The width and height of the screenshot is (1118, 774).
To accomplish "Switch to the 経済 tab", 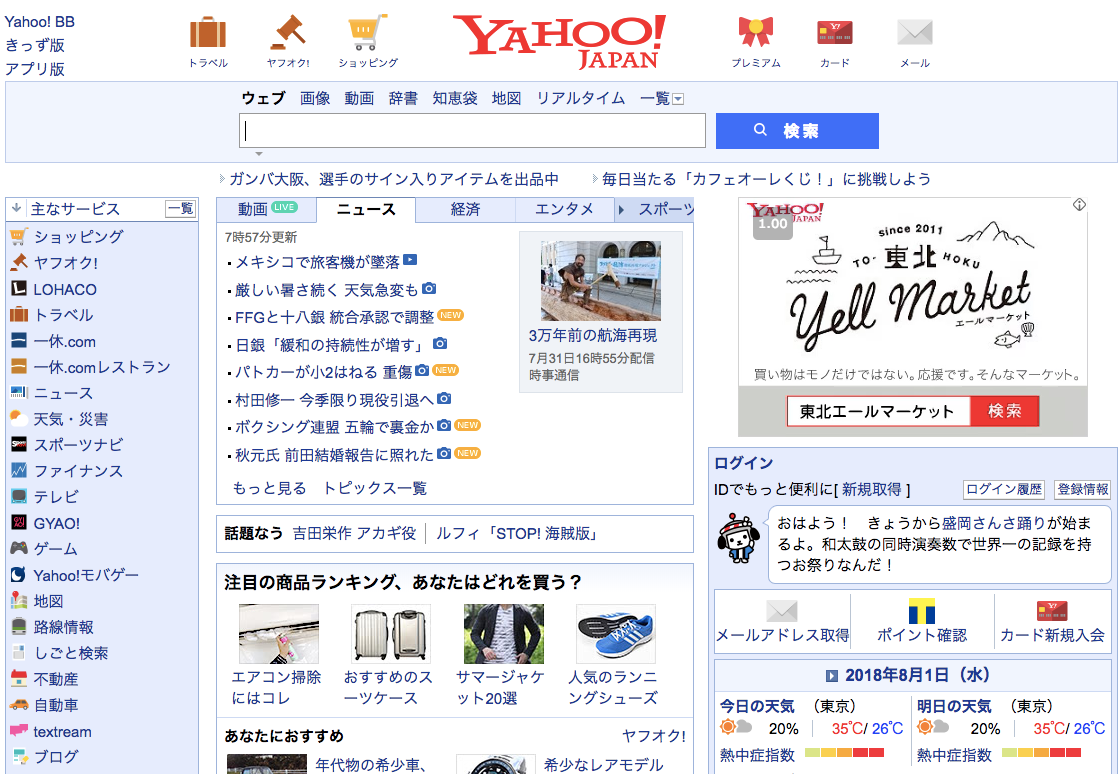I will [x=465, y=210].
